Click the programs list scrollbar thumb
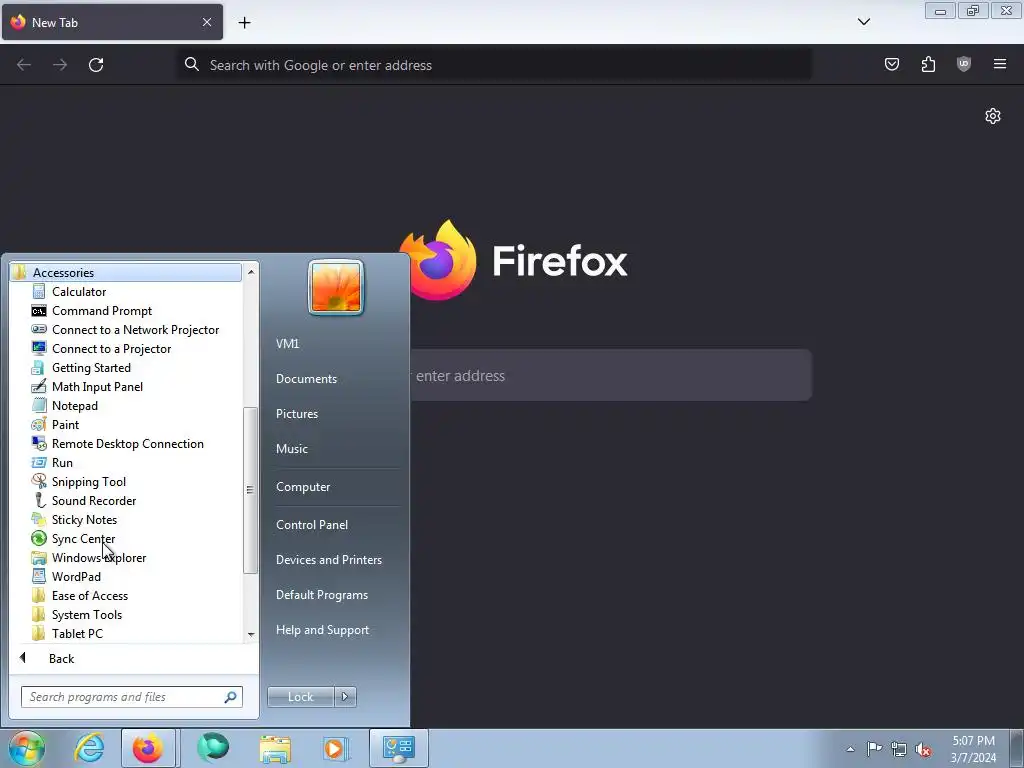This screenshot has width=1024, height=768. tap(249, 490)
